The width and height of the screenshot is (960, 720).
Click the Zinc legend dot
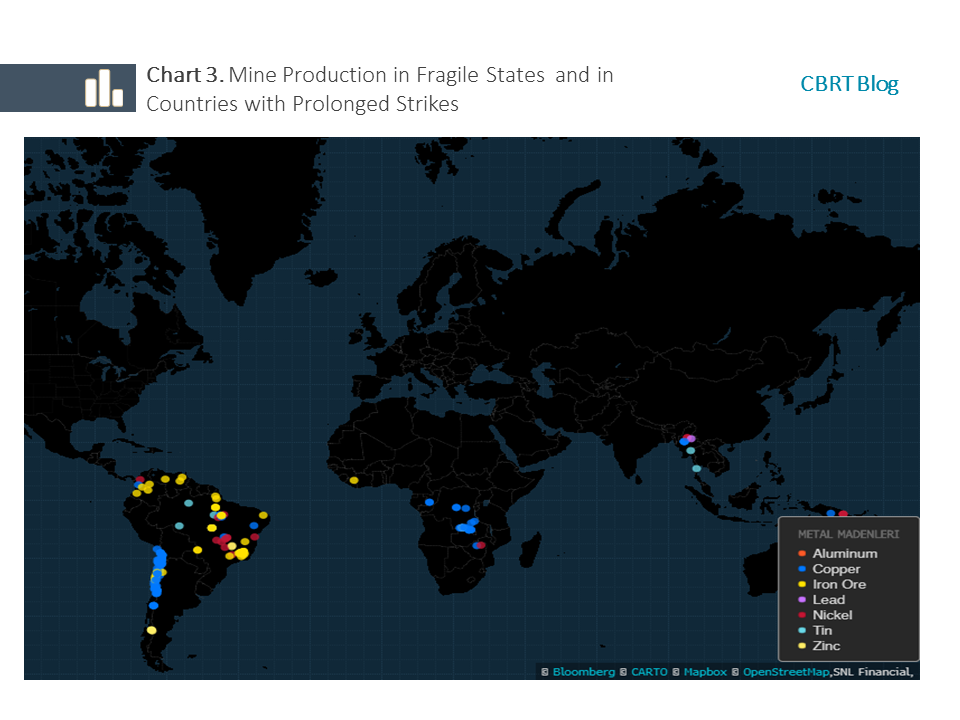[x=800, y=646]
